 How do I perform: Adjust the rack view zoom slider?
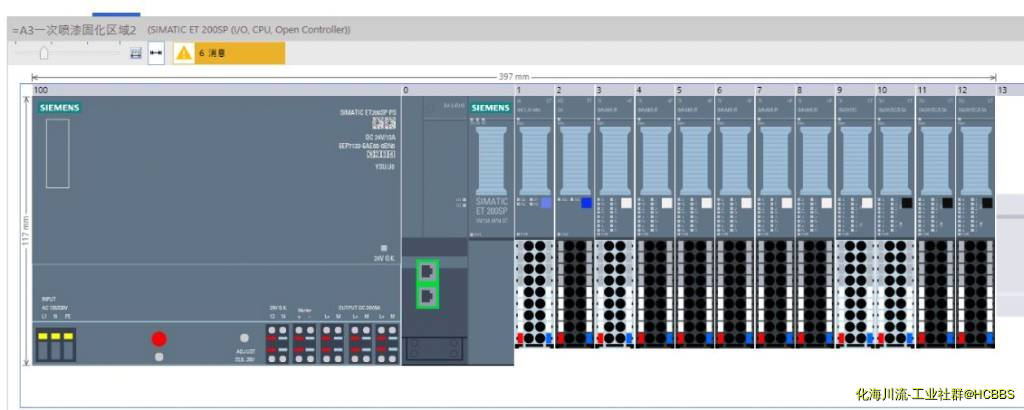(44, 54)
